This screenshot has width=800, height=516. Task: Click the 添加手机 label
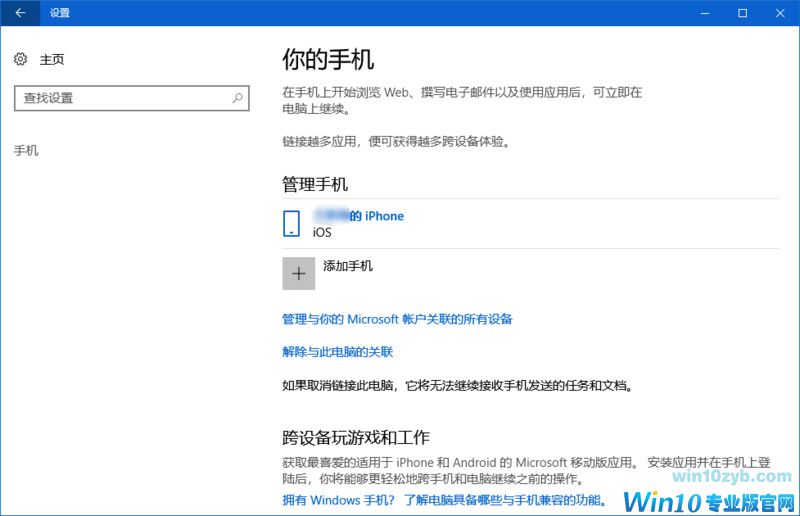click(348, 266)
